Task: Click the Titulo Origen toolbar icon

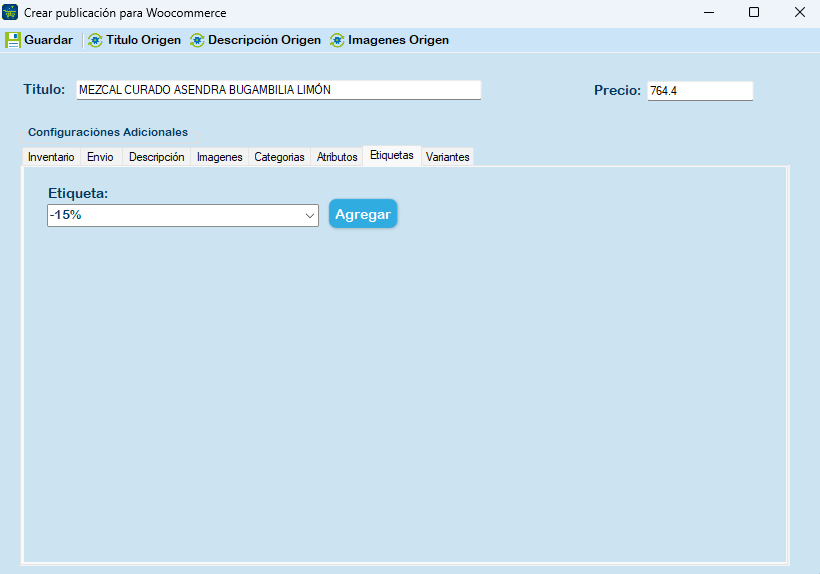Action: pyautogui.click(x=95, y=40)
